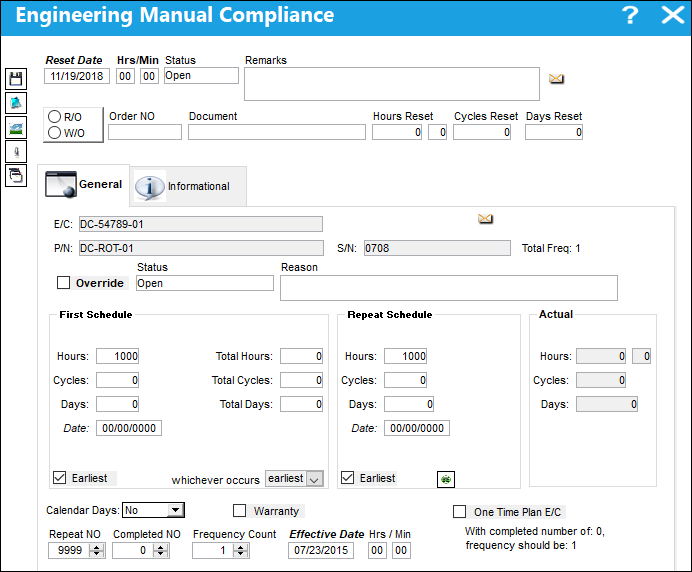Uncheck Earliest in First Schedule

pos(60,478)
